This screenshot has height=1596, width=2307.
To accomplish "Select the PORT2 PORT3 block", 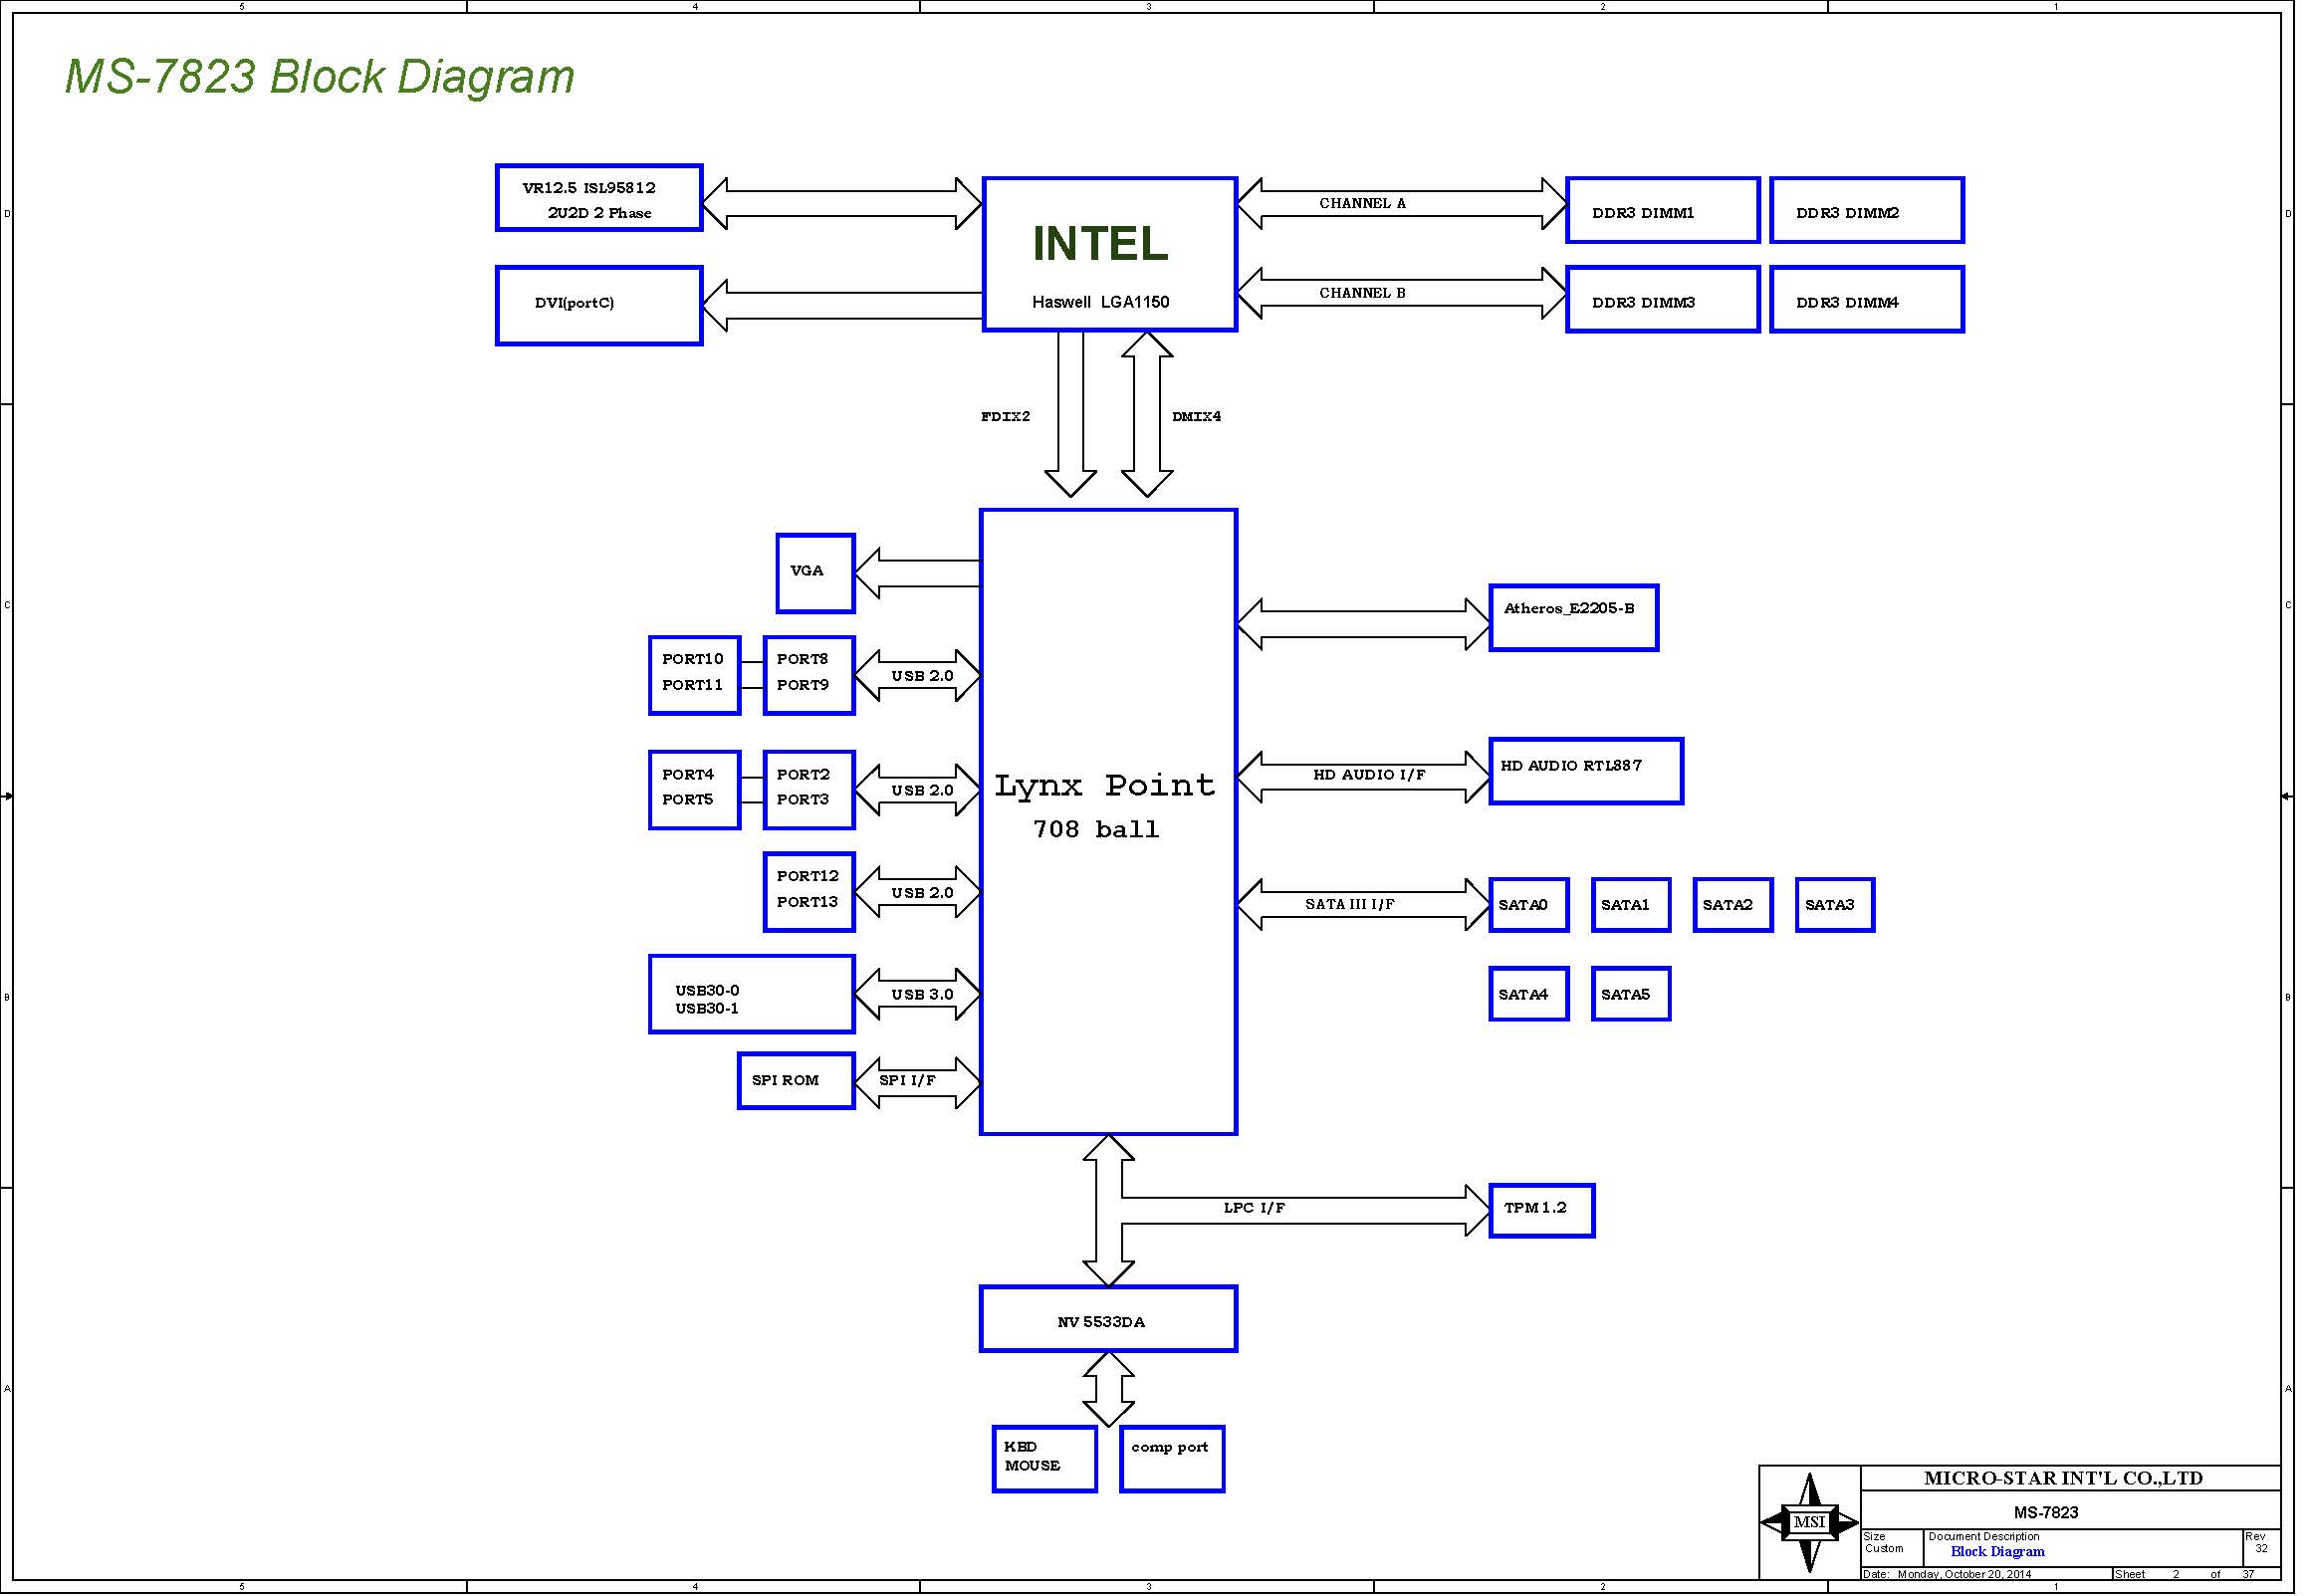I will pyautogui.click(x=809, y=790).
